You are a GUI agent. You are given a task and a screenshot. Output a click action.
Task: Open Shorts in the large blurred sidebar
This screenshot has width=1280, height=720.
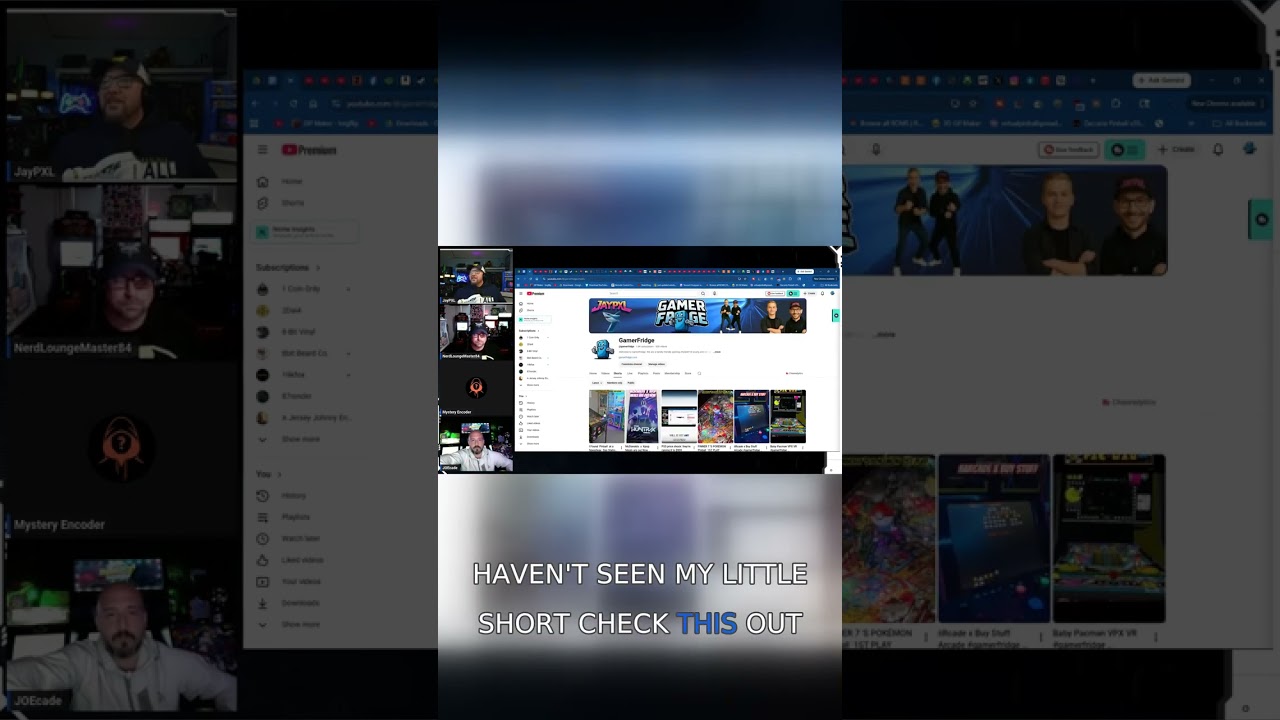(292, 203)
